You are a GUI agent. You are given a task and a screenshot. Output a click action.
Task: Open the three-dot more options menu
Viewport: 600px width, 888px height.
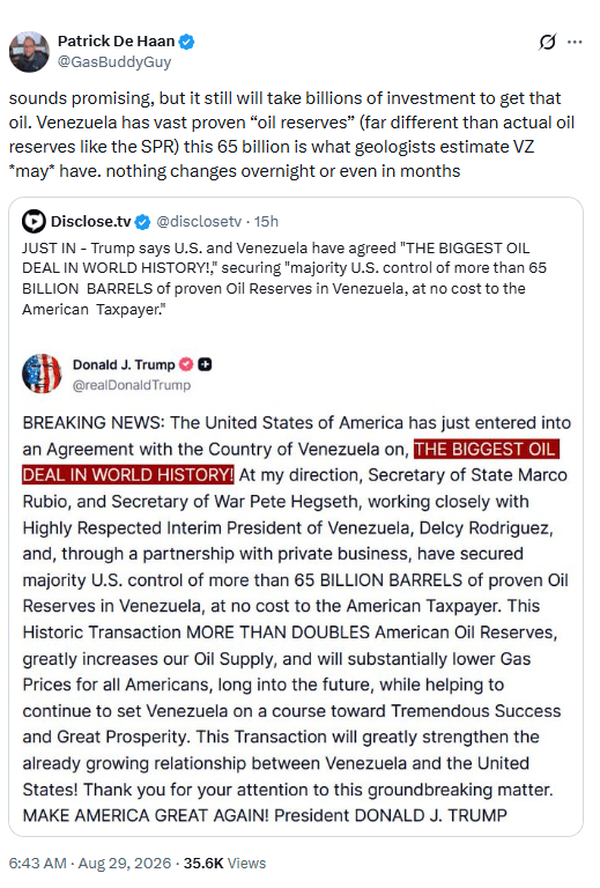[x=575, y=42]
